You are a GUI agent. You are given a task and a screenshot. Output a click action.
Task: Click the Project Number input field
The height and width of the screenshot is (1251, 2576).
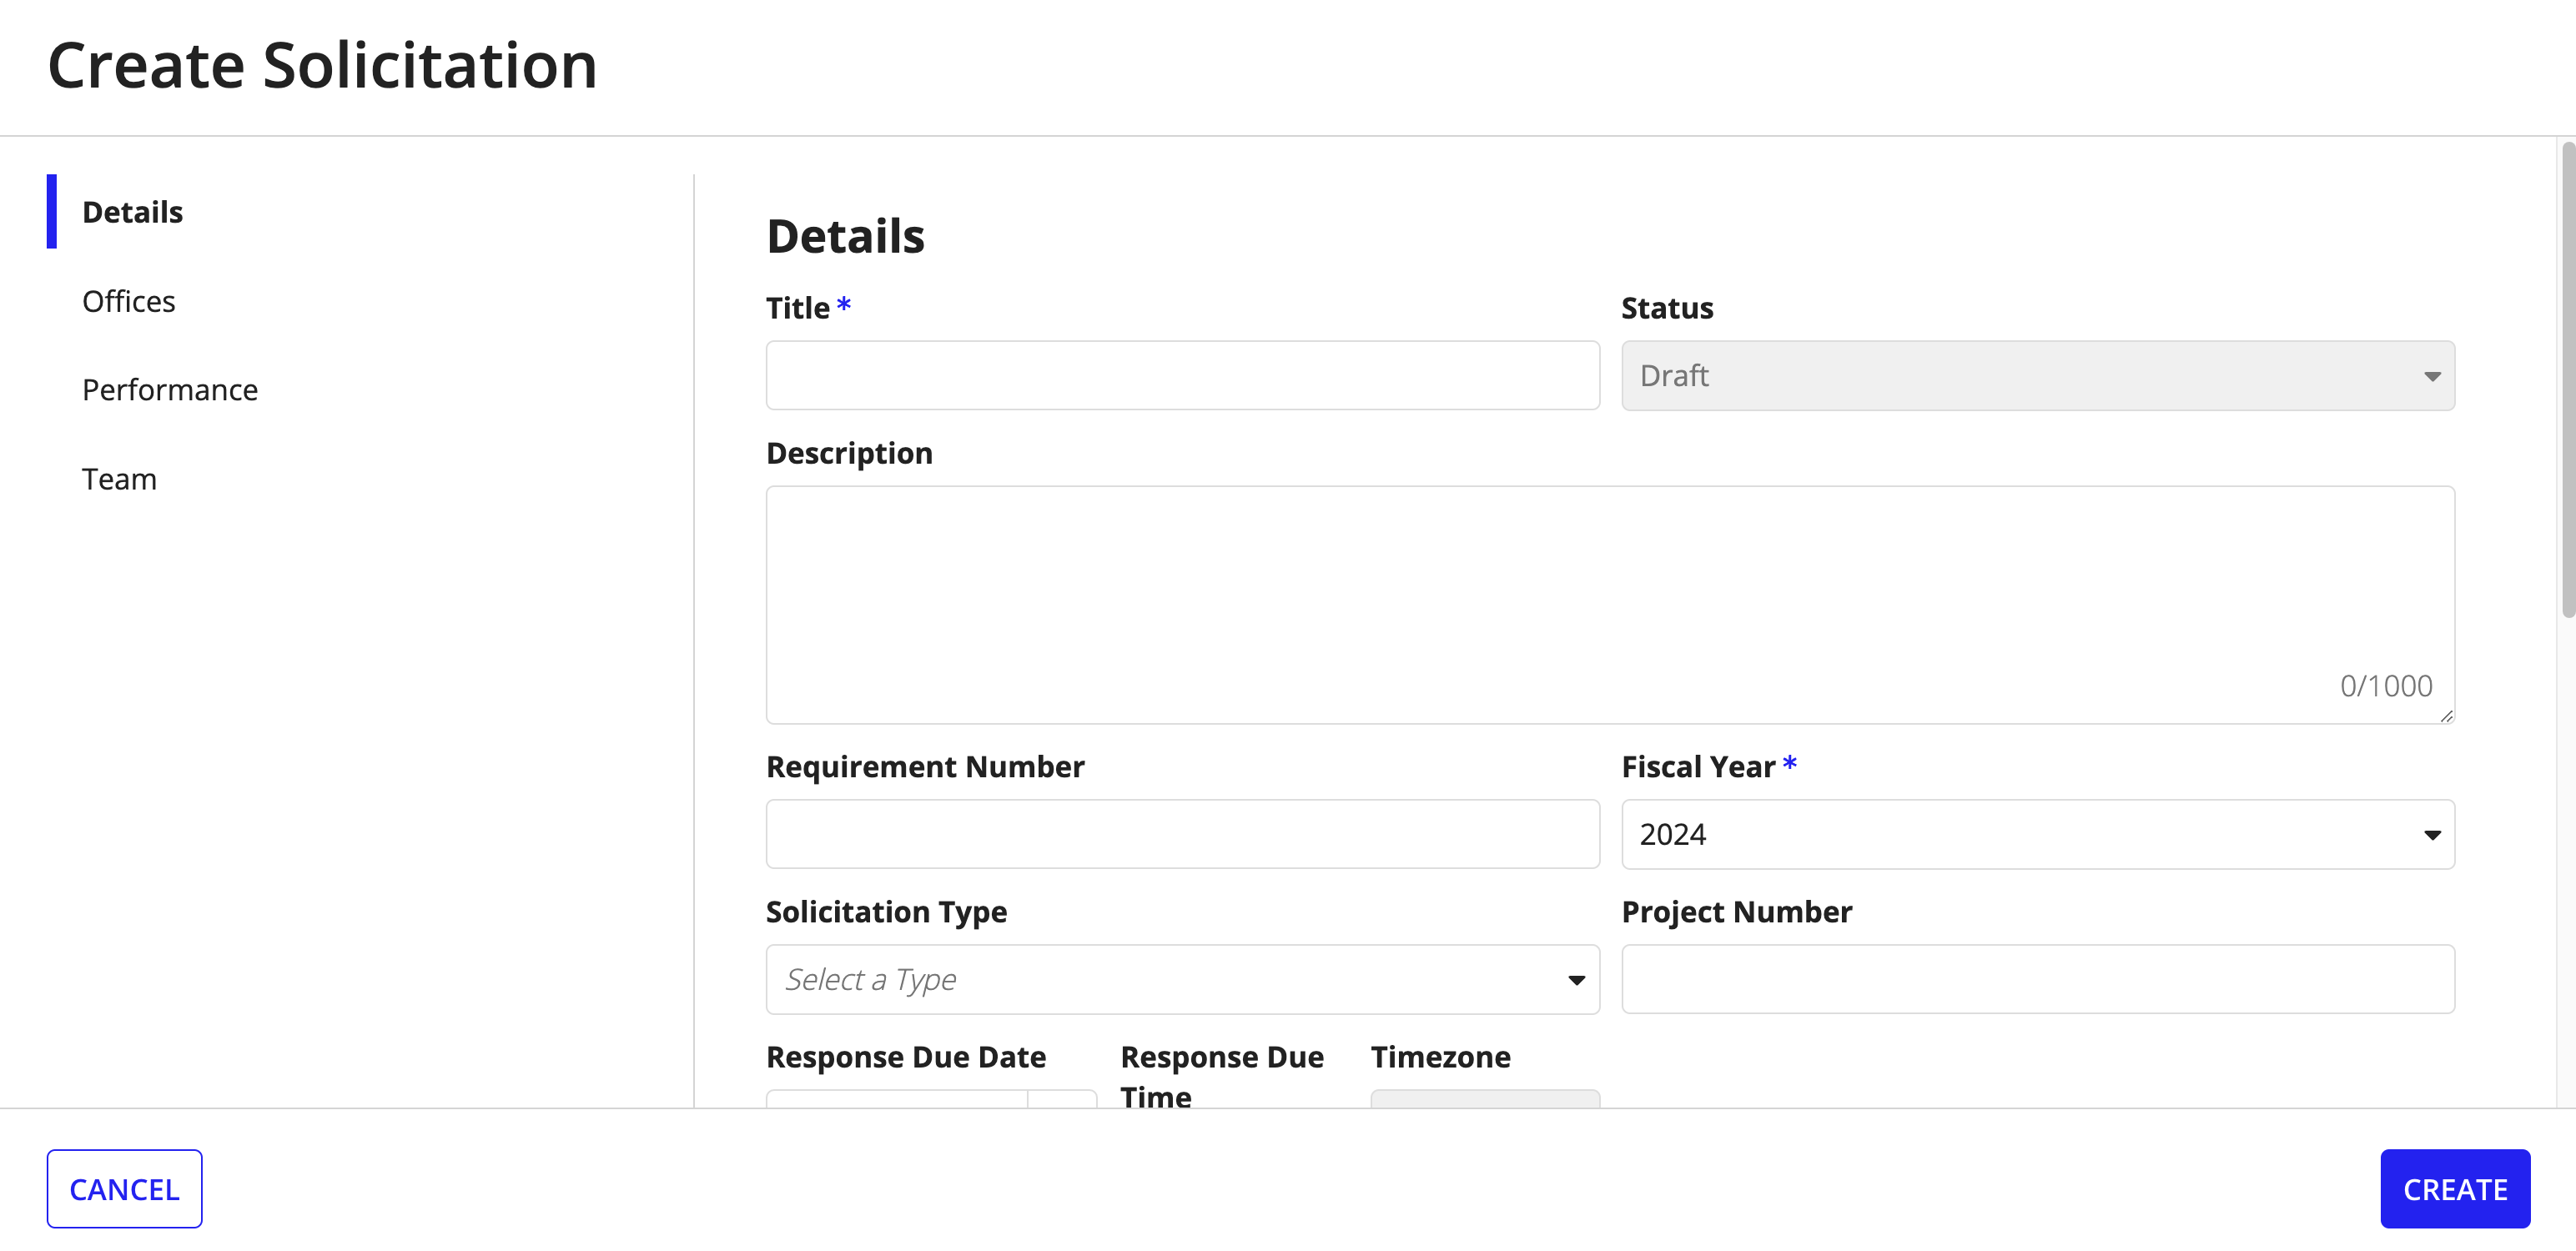pyautogui.click(x=2038, y=979)
